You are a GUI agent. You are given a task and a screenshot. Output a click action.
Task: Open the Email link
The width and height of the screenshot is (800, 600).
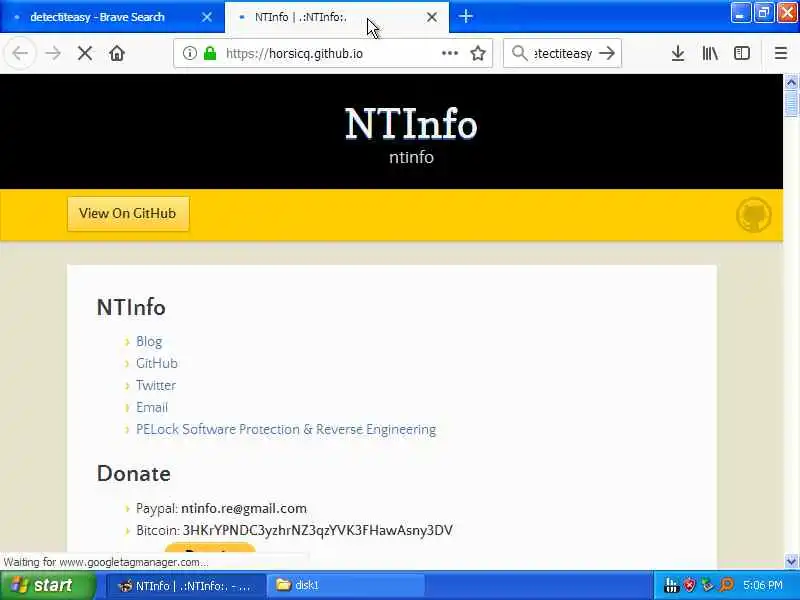point(152,407)
